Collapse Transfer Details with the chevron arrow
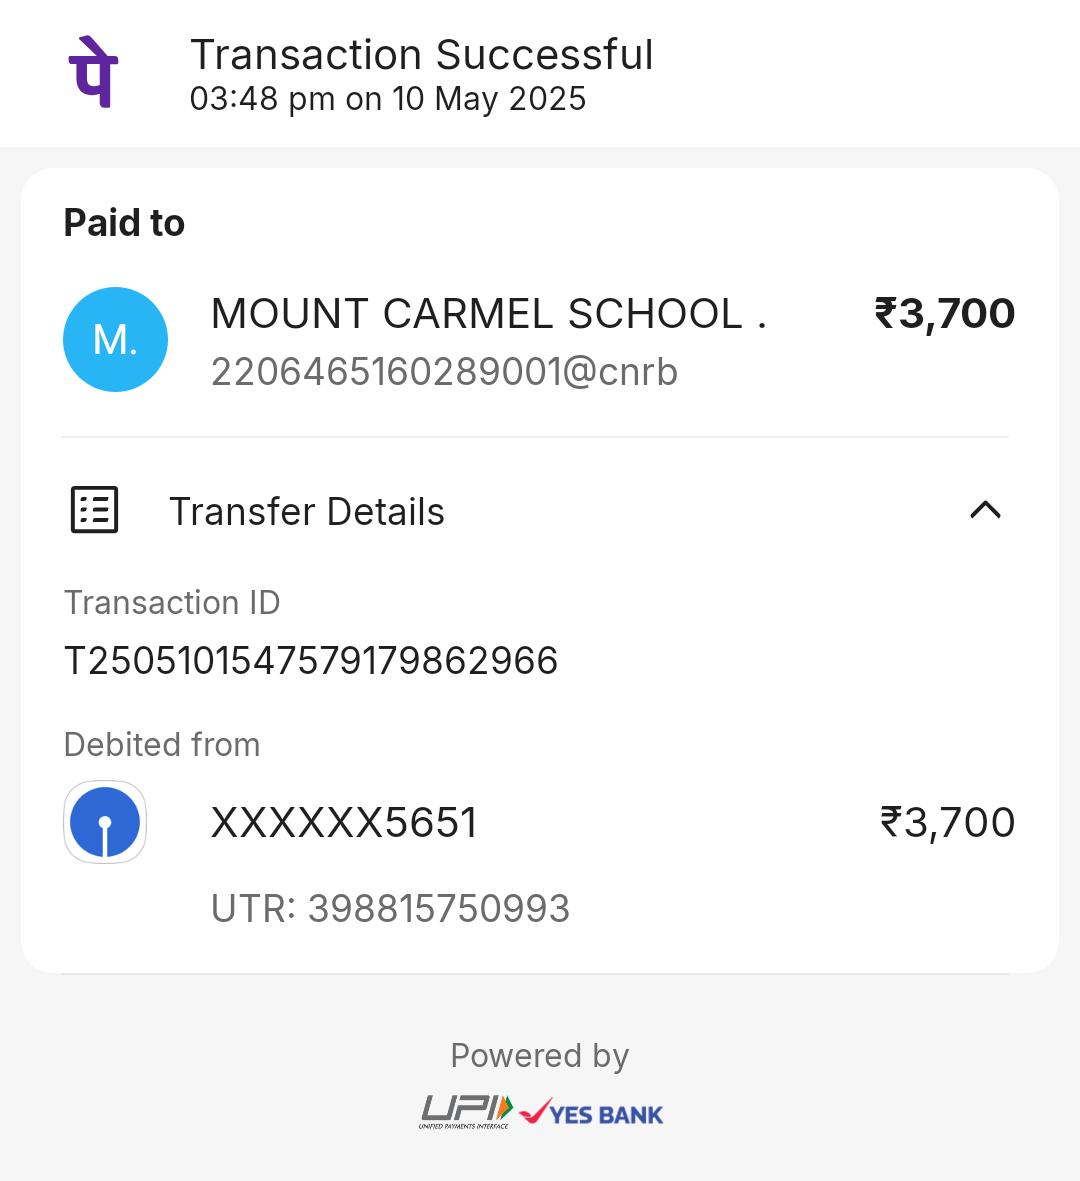The image size is (1080, 1181). (x=985, y=511)
